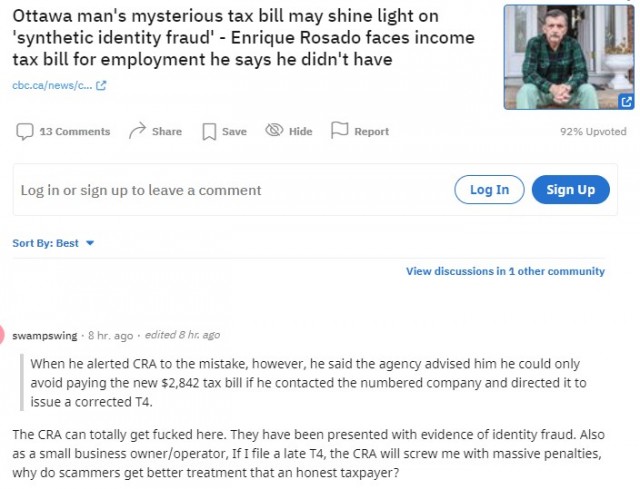
Task: Click external link icon on article thumbnail
Action: [x=626, y=101]
